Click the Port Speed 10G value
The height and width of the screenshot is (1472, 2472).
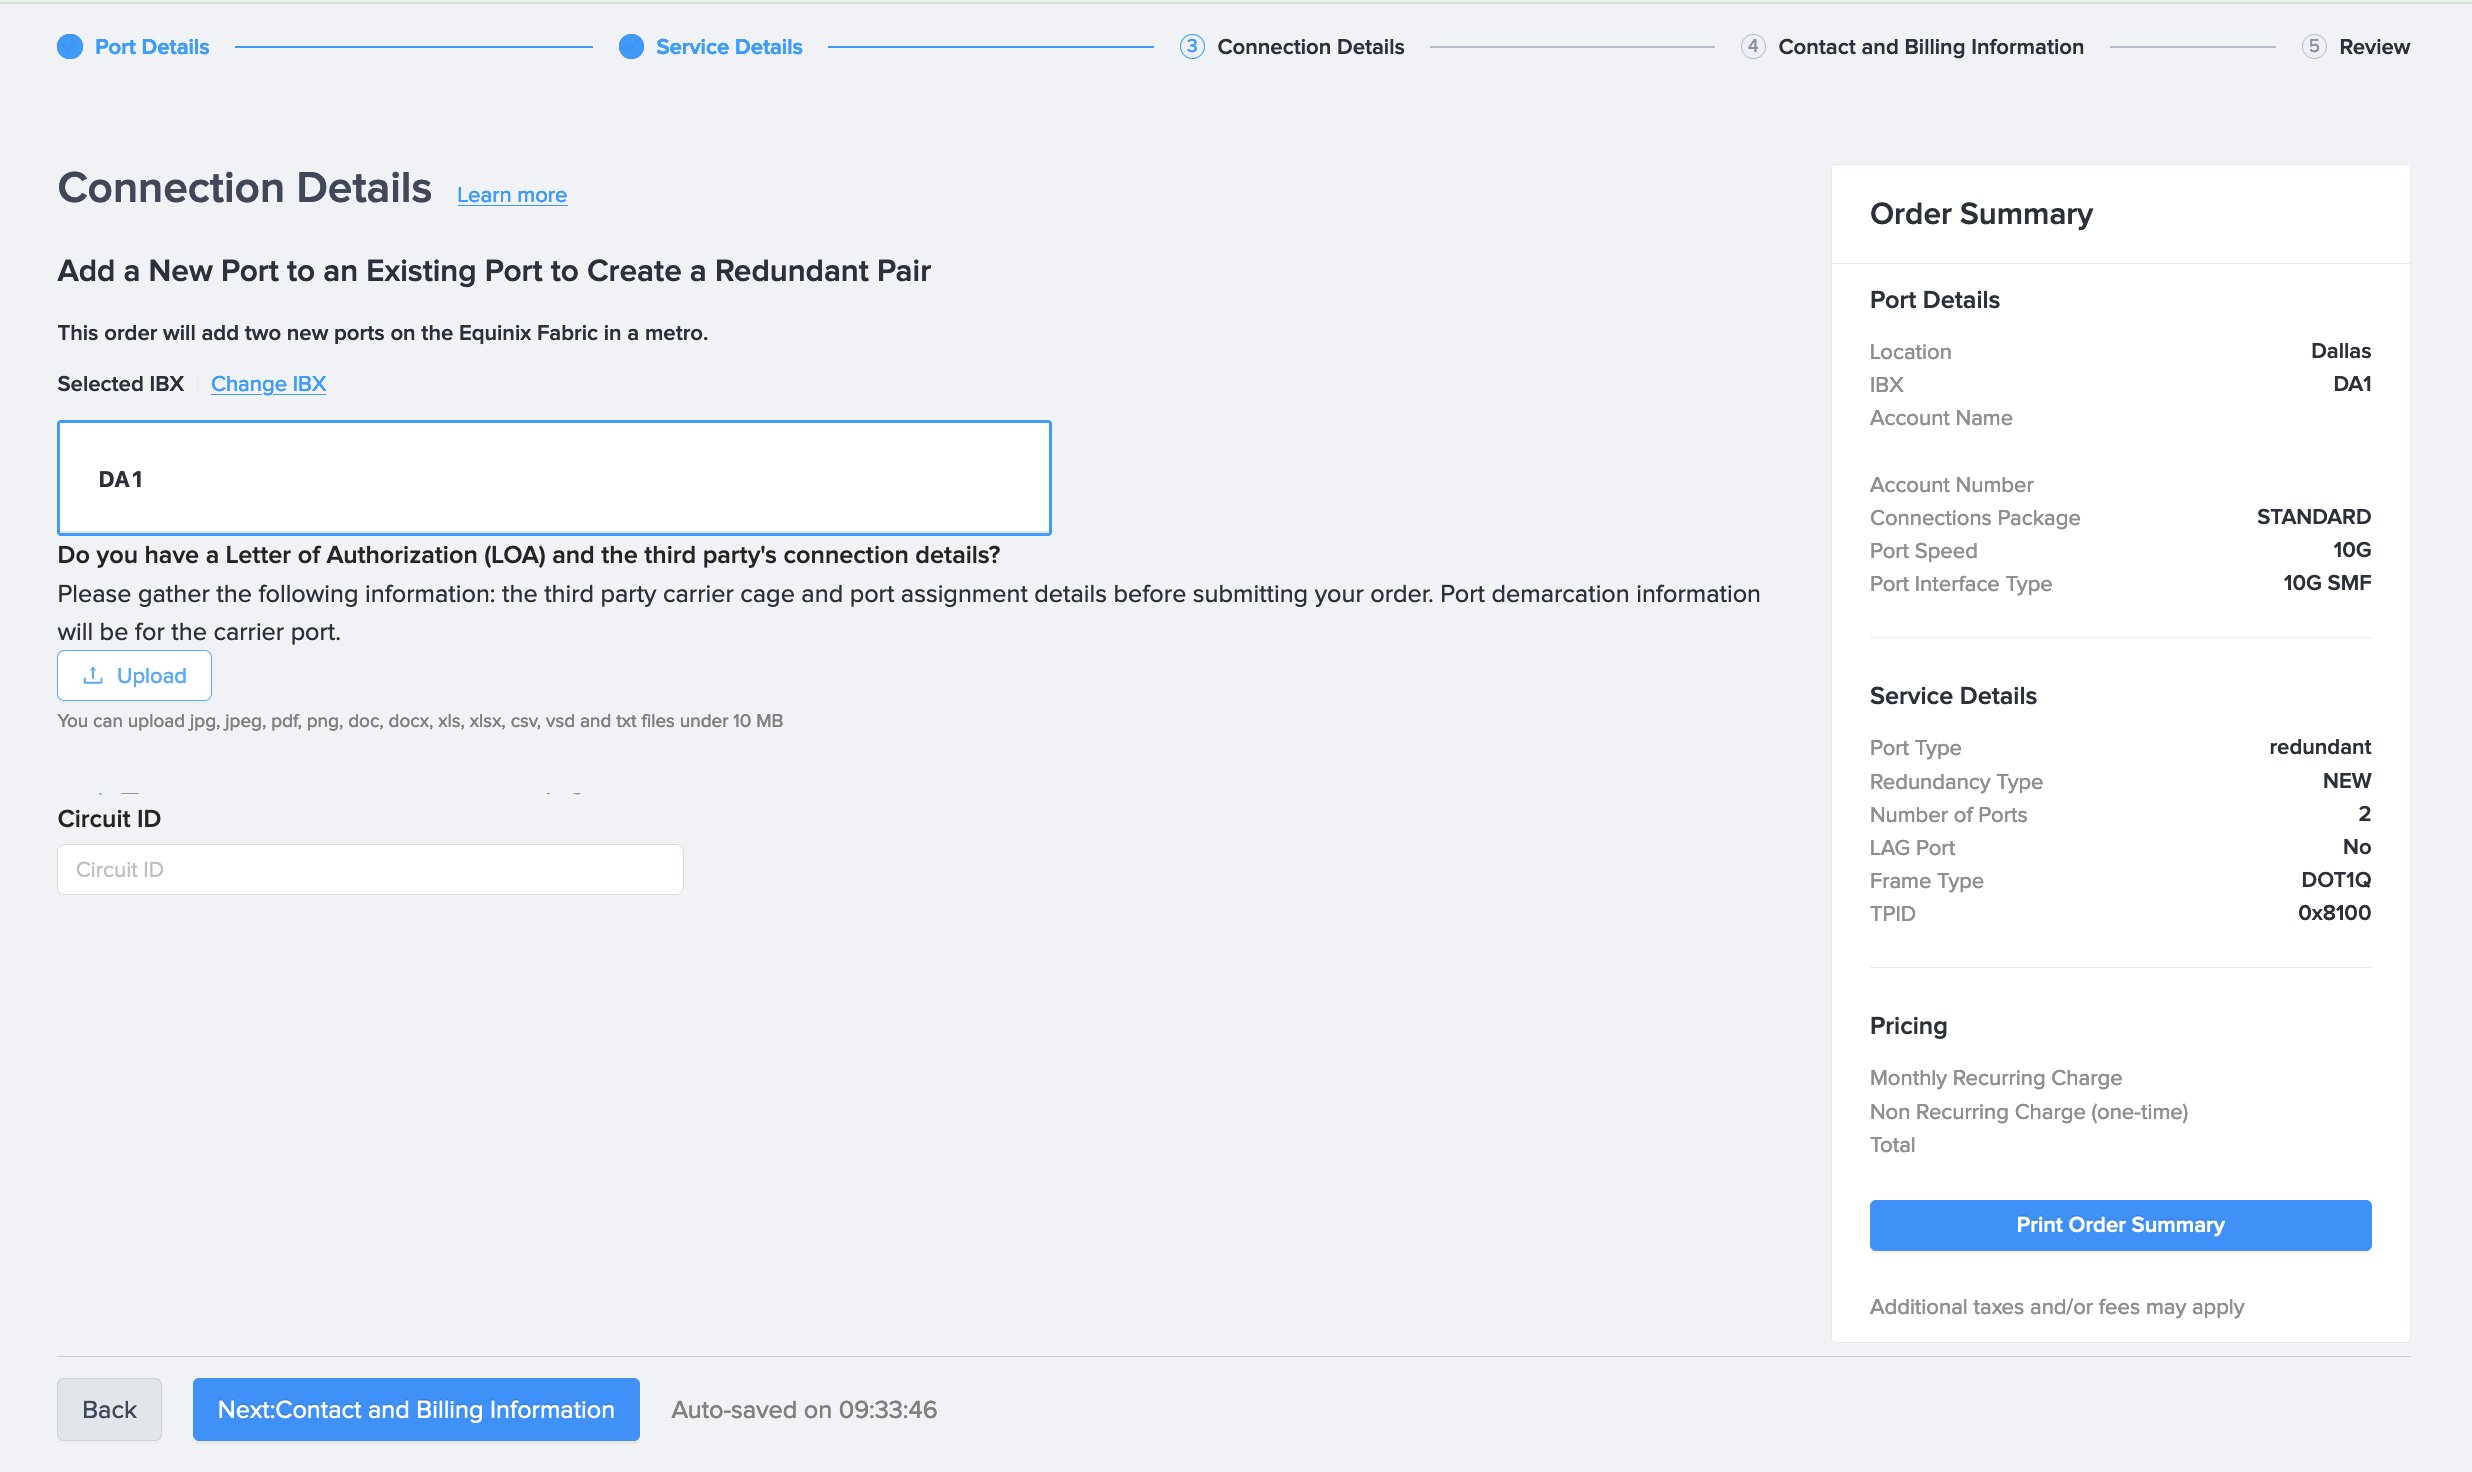(x=2351, y=550)
